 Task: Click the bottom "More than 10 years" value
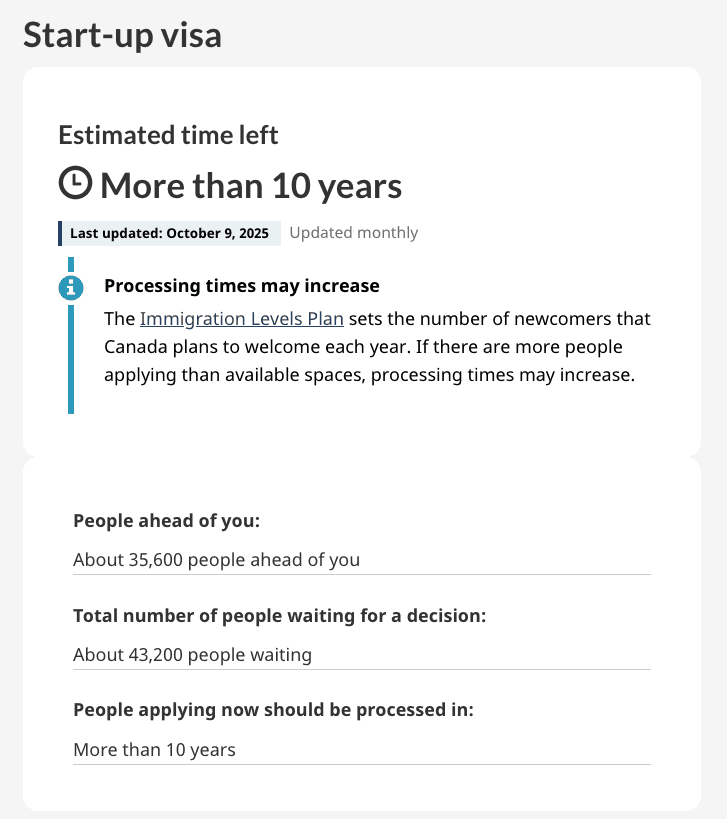pos(154,749)
